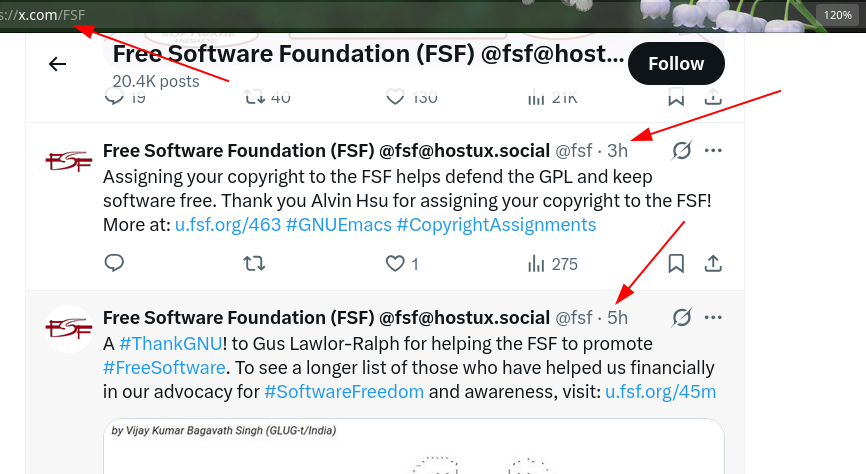This screenshot has width=866, height=474.
Task: Open more options on the 3h post
Action: tap(713, 151)
